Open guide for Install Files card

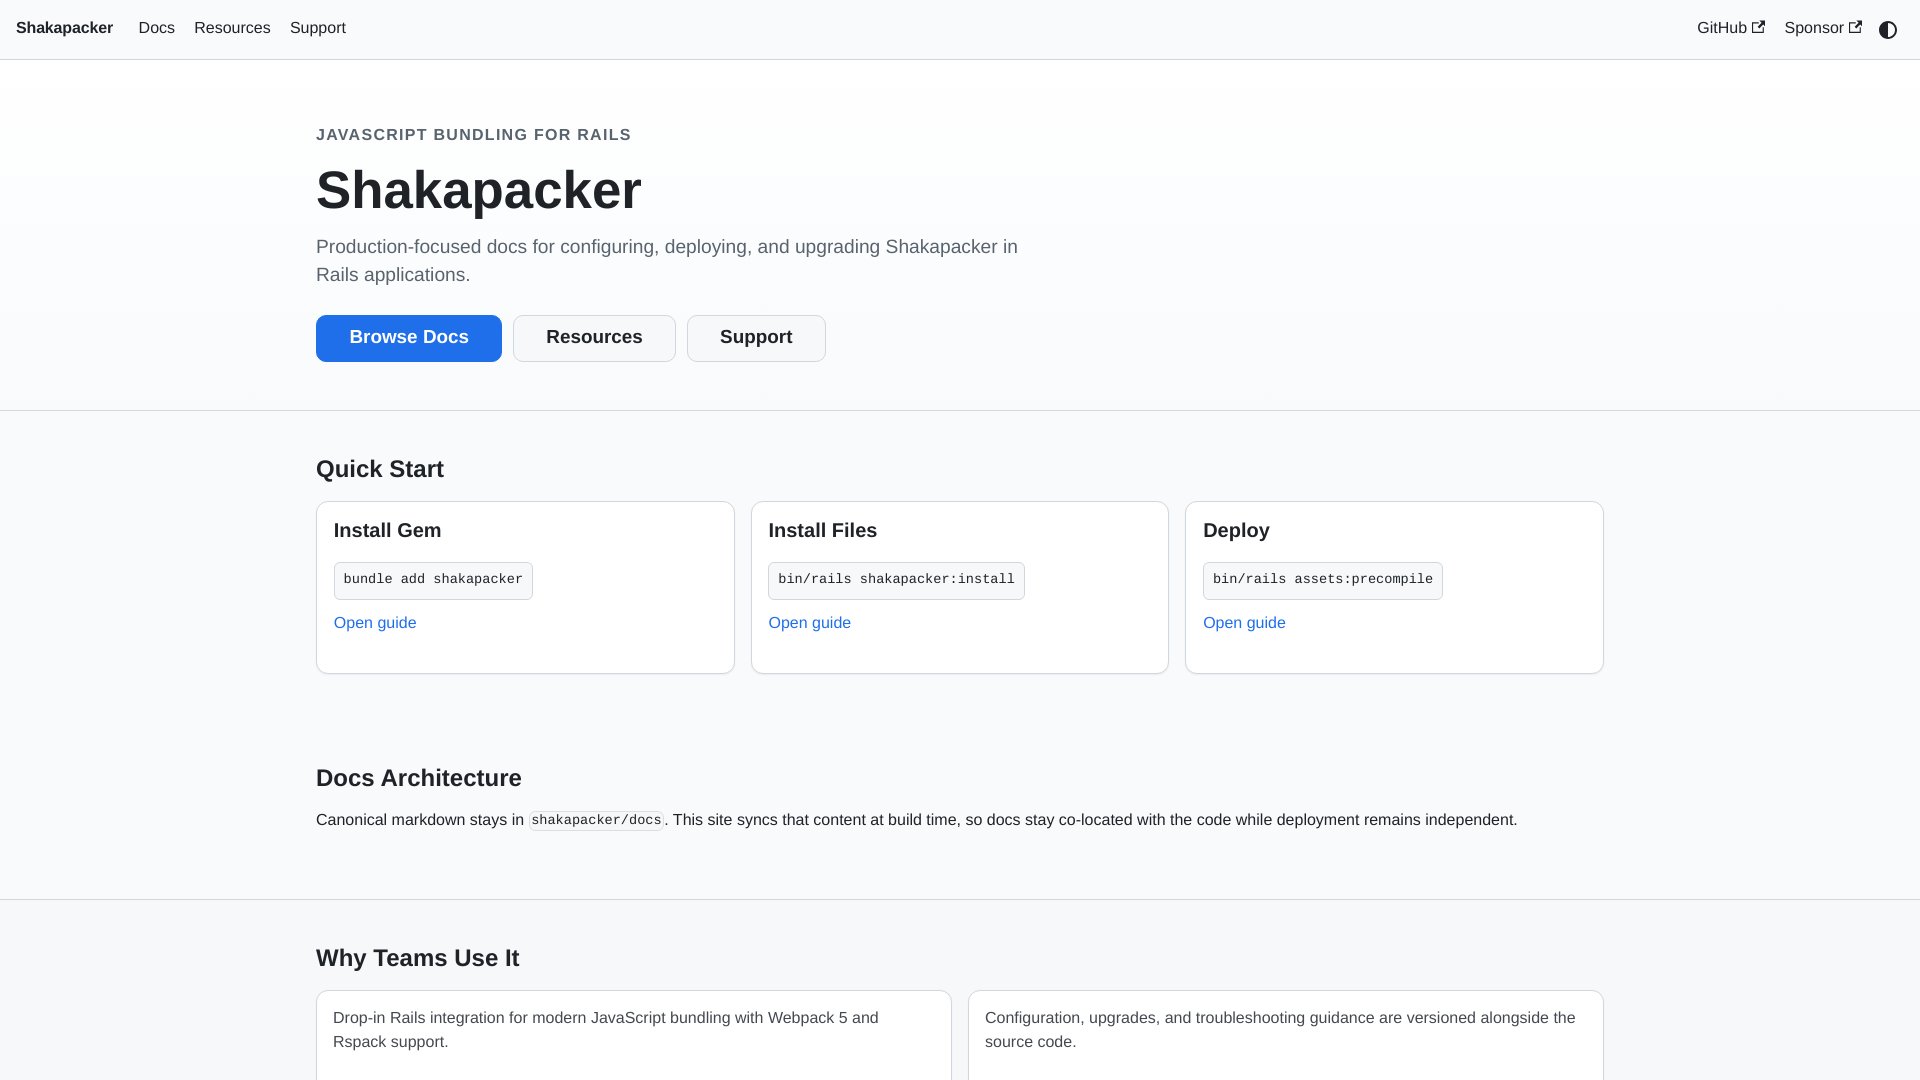[x=809, y=623]
